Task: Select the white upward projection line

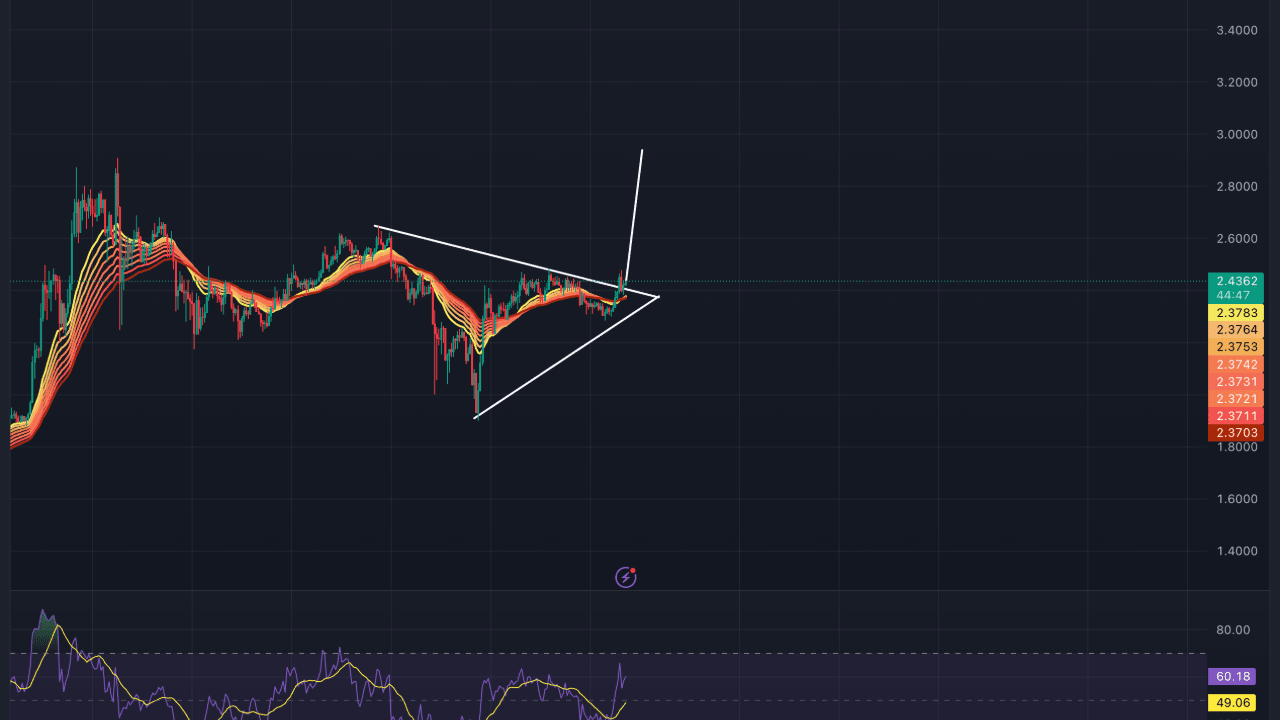Action: click(x=634, y=216)
